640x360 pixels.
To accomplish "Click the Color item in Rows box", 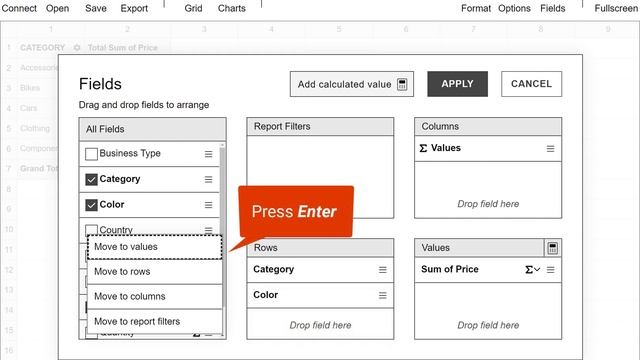I will pos(320,296).
